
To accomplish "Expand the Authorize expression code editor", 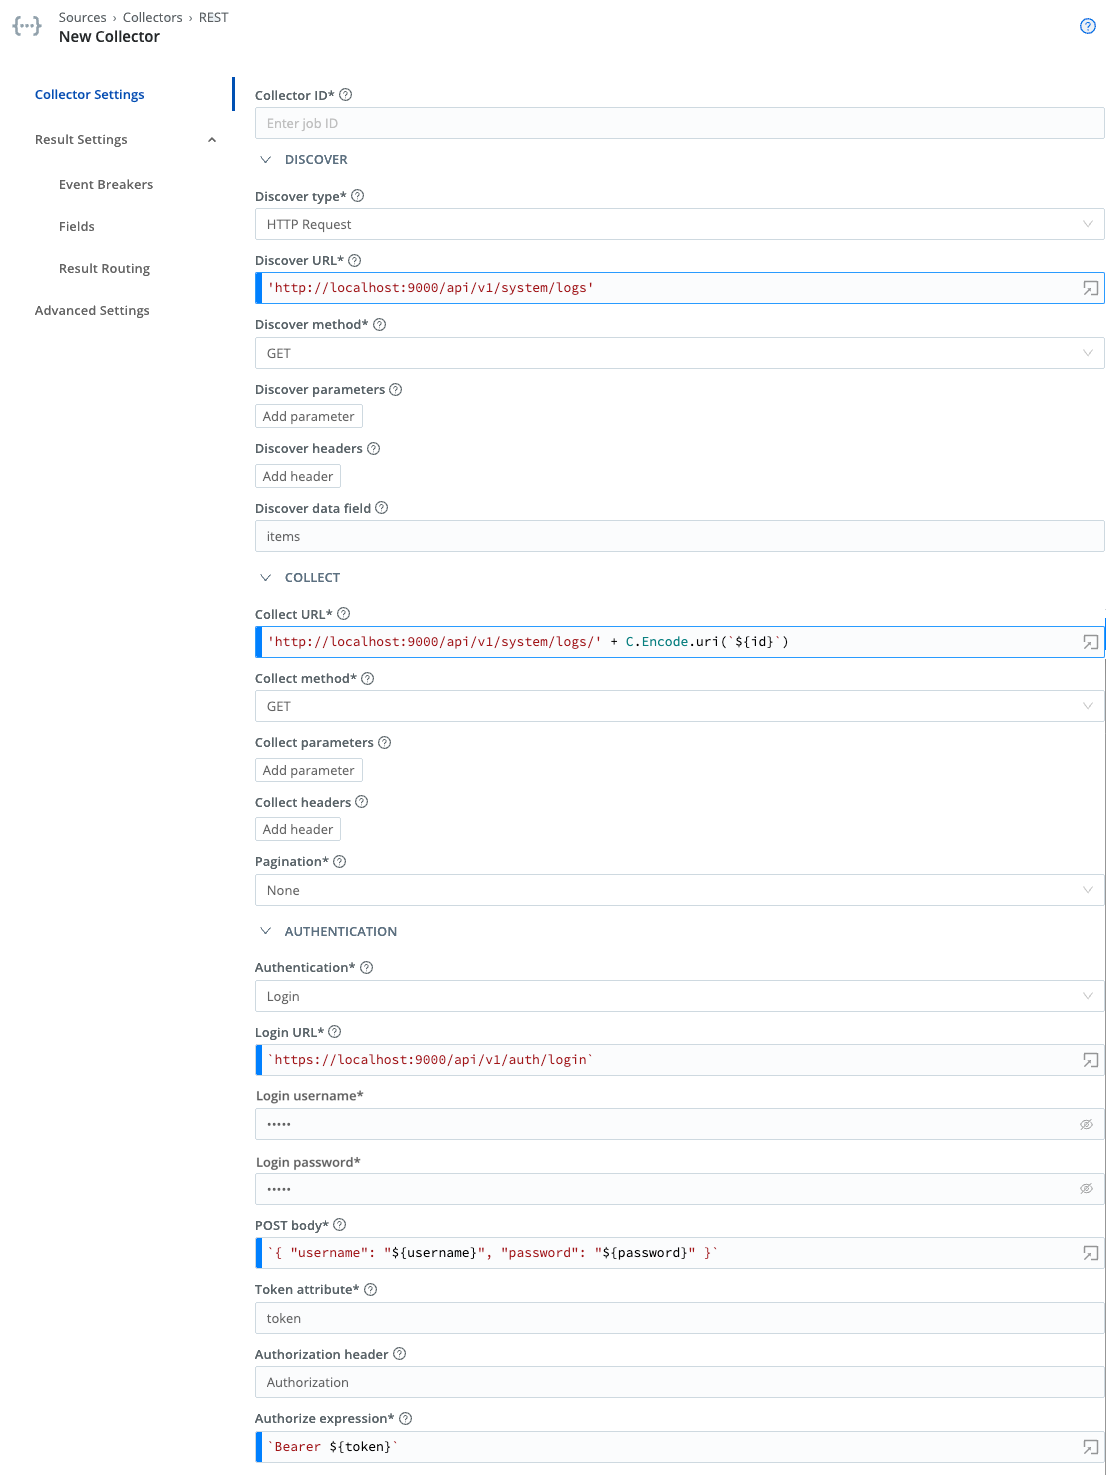I will pos(1089,1445).
